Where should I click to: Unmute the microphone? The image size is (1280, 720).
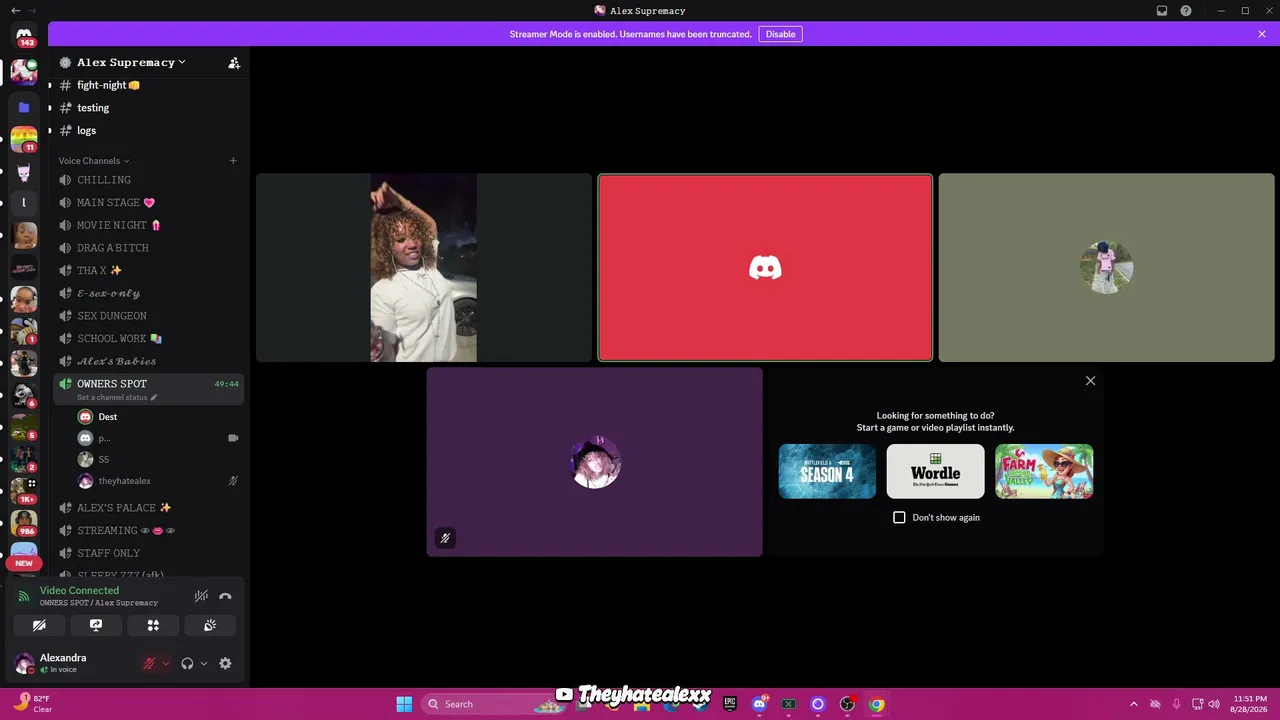tap(149, 663)
